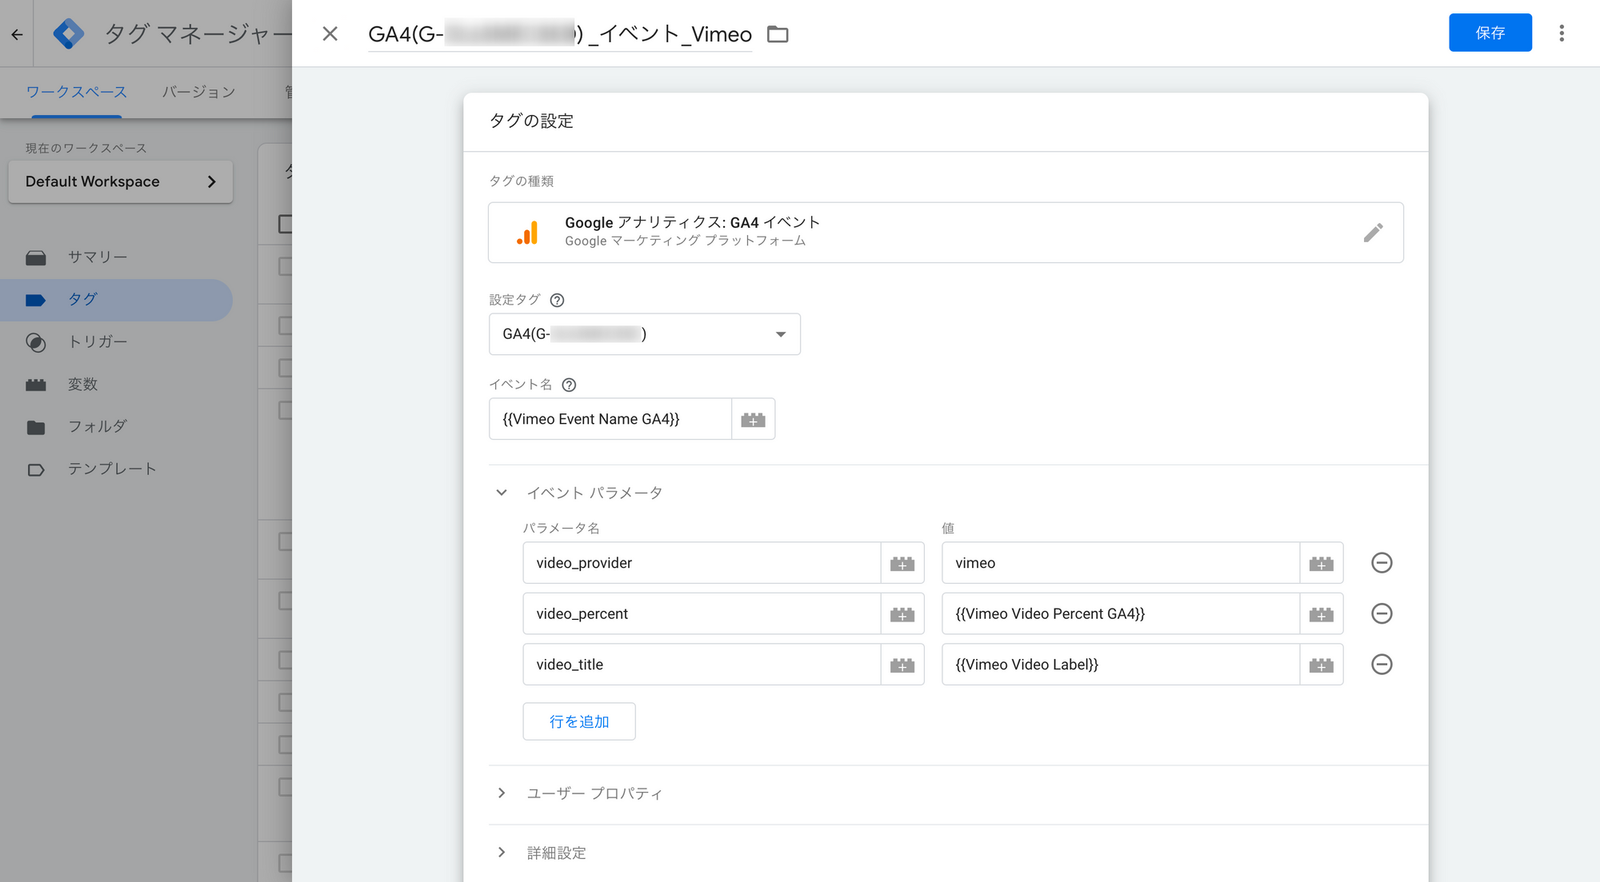Open タグ in the sidebar

pyautogui.click(x=116, y=299)
